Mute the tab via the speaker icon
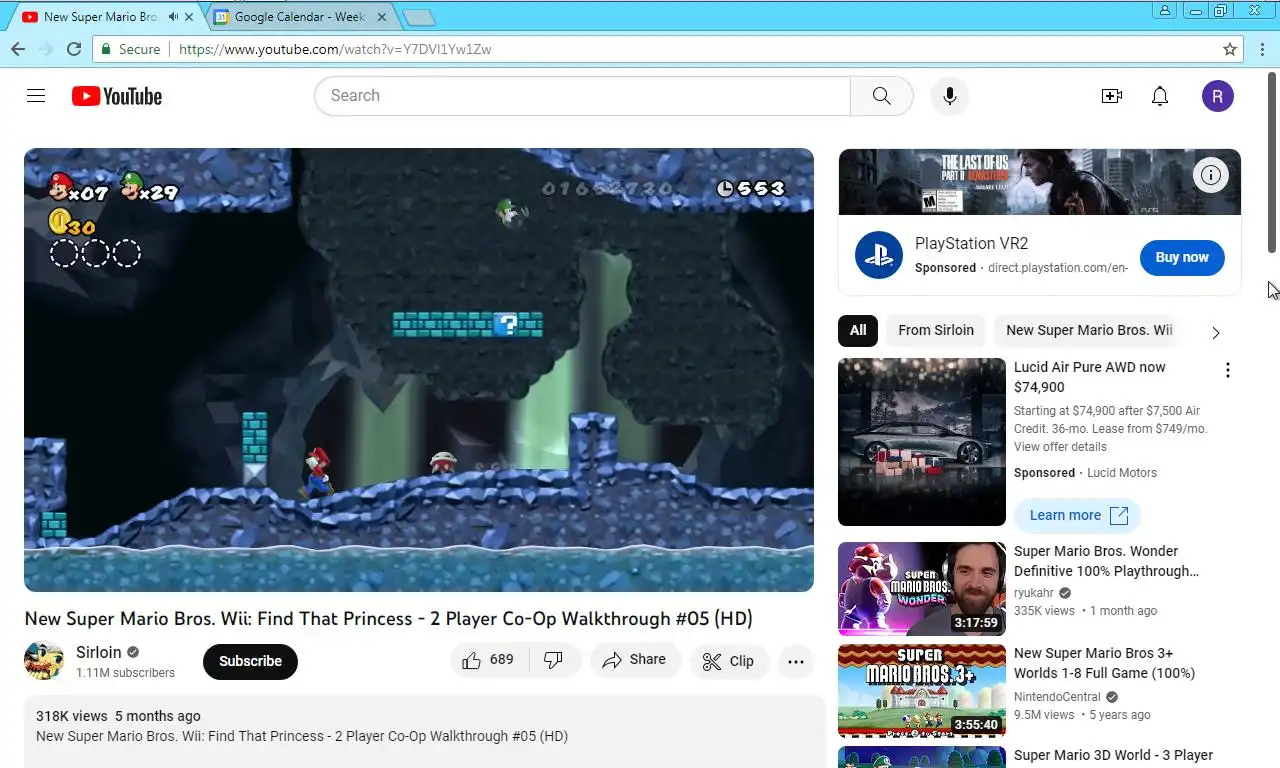 click(173, 17)
